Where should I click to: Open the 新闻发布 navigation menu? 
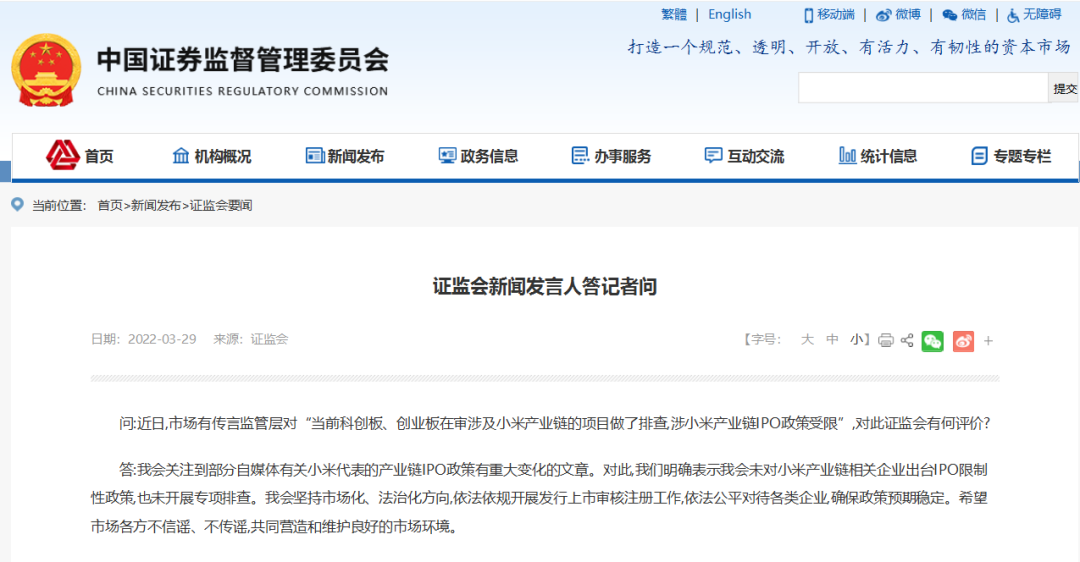coord(345,156)
